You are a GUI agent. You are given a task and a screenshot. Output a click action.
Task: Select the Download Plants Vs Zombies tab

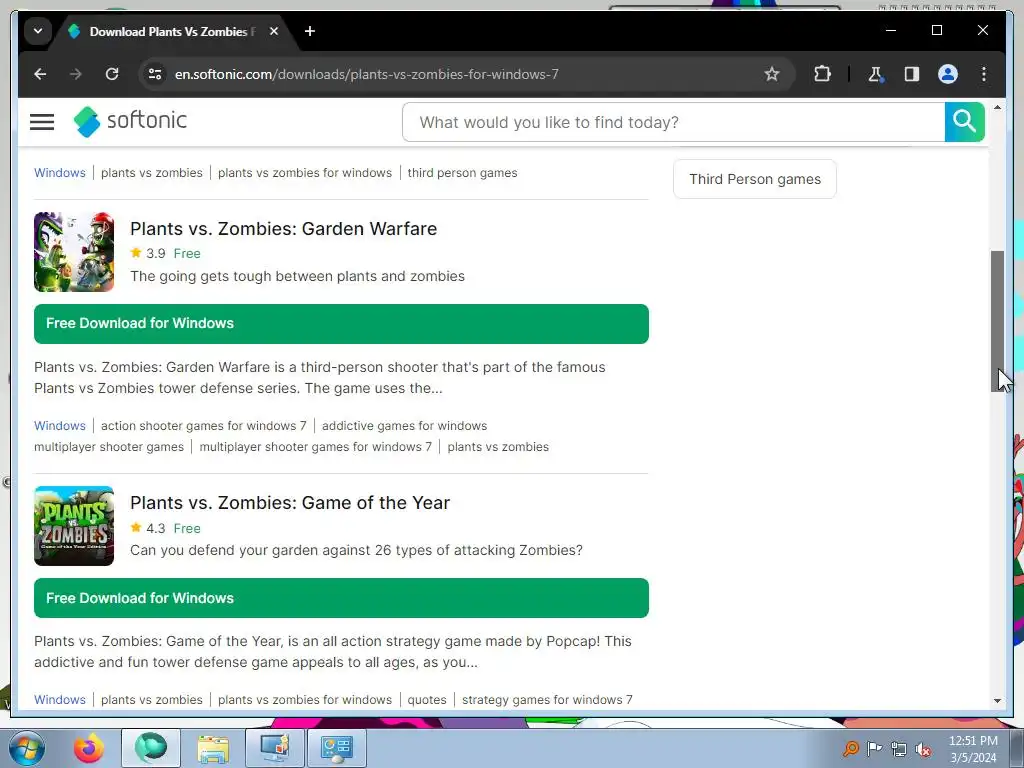pos(172,31)
